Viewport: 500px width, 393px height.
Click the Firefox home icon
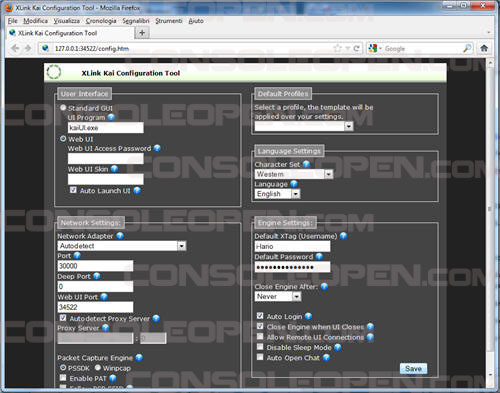pyautogui.click(x=484, y=48)
